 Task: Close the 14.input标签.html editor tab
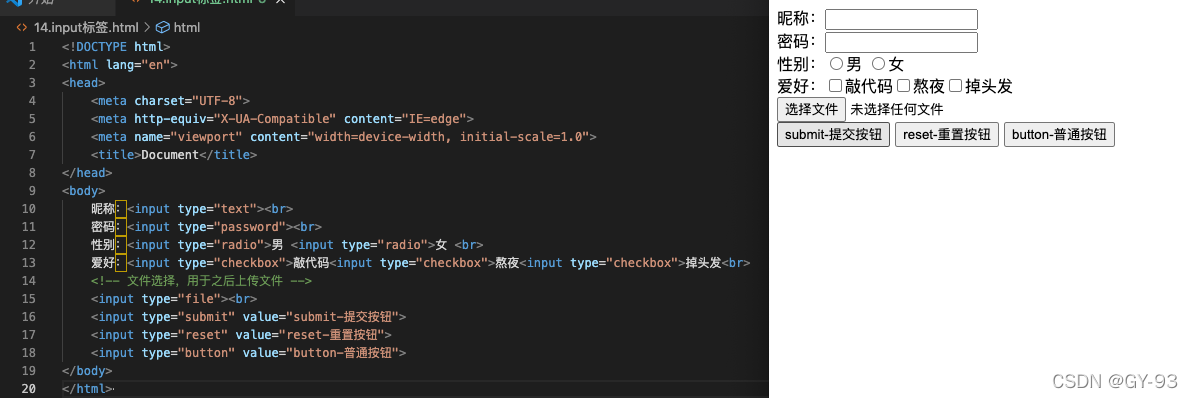pyautogui.click(x=281, y=2)
